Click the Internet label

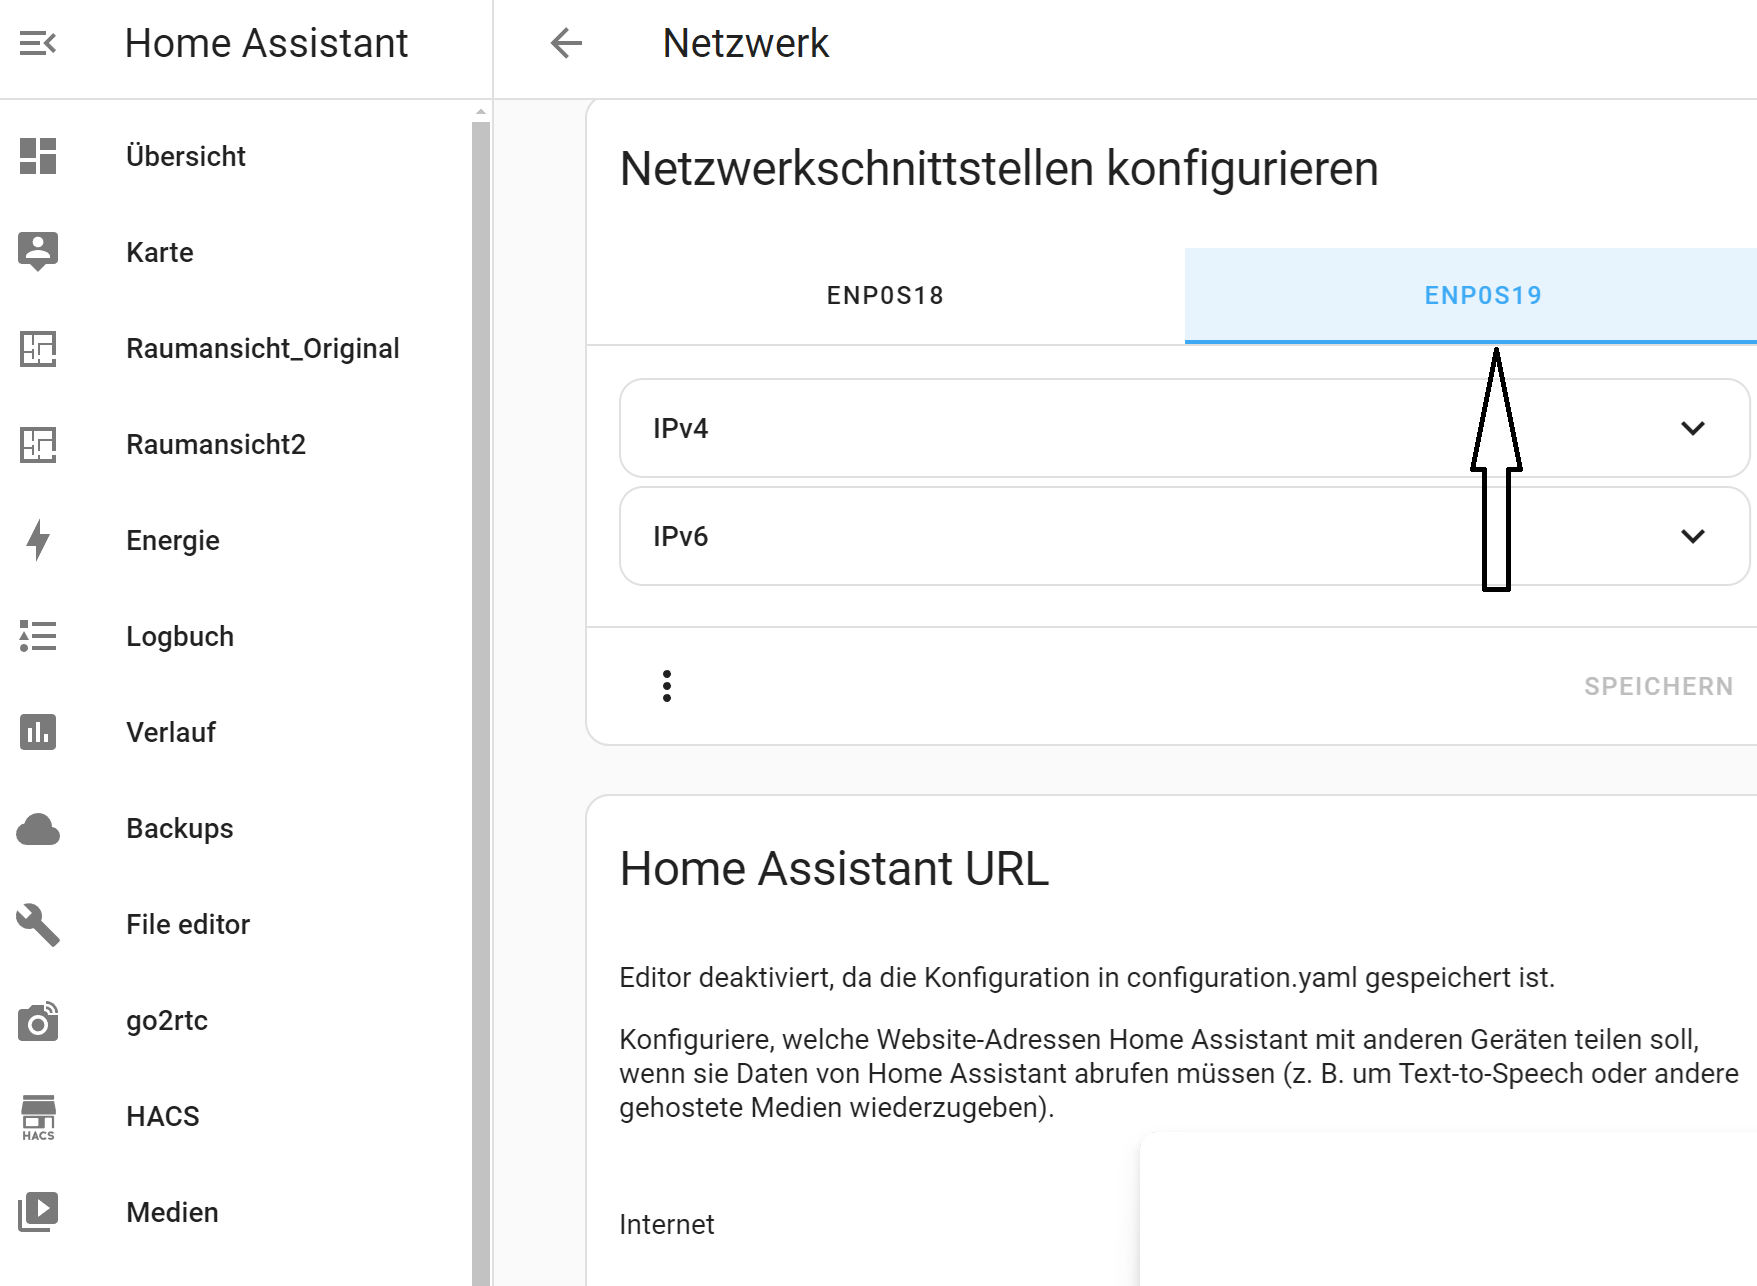667,1224
